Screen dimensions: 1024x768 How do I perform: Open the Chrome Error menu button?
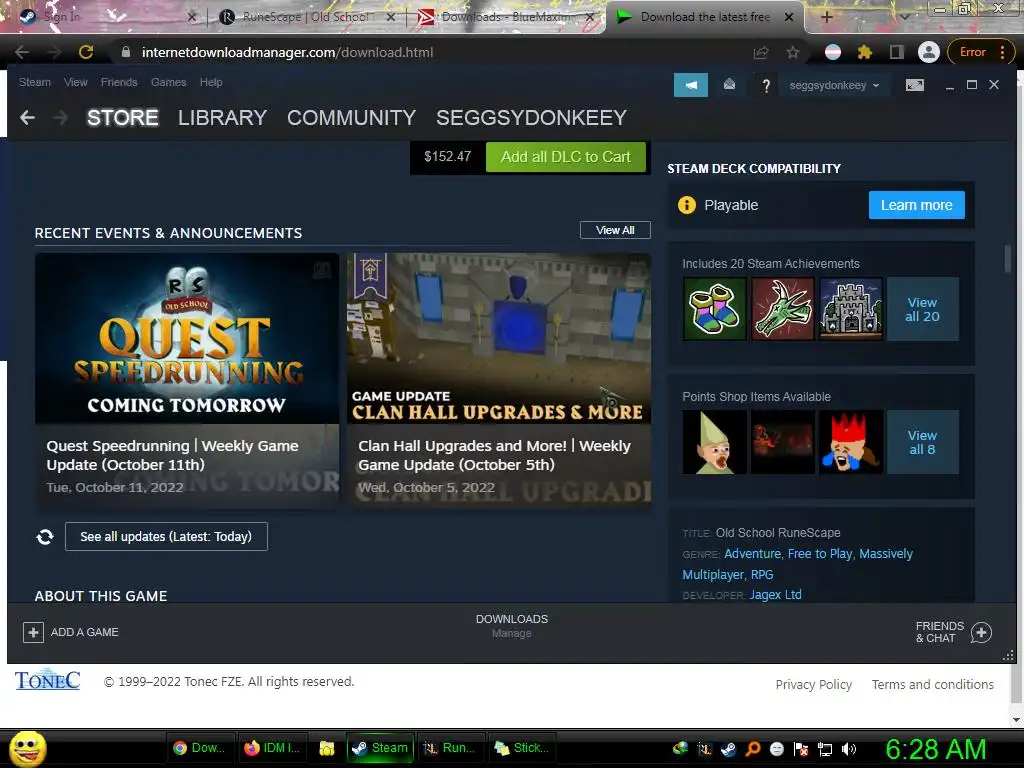pos(981,52)
